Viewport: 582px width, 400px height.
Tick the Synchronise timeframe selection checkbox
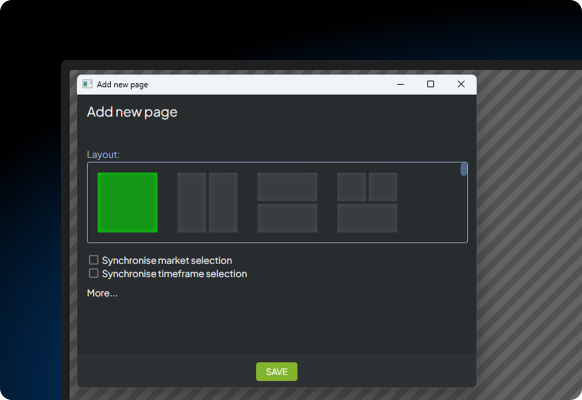[94, 273]
